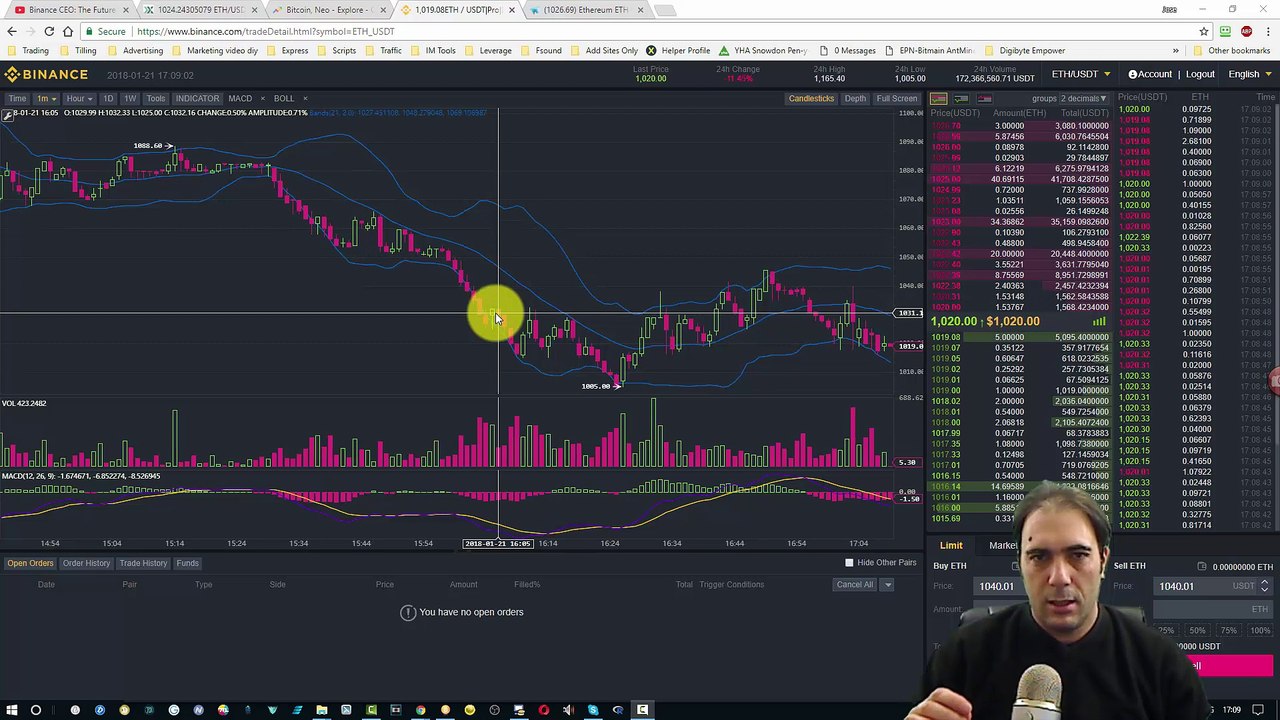Set sell amount to 100%
Image resolution: width=1280 pixels, height=720 pixels.
tap(1260, 630)
